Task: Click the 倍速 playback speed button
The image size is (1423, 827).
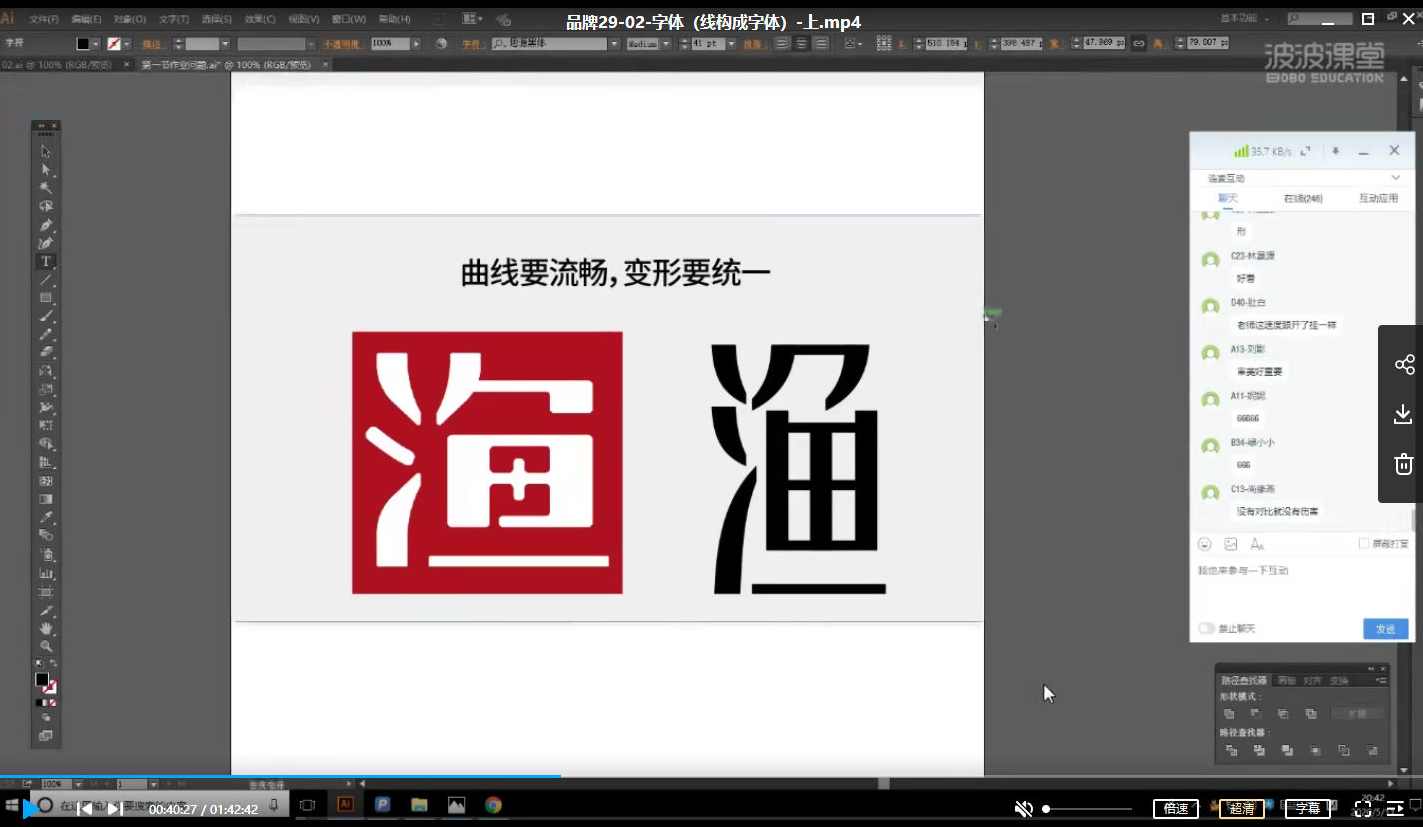Action: point(1175,808)
